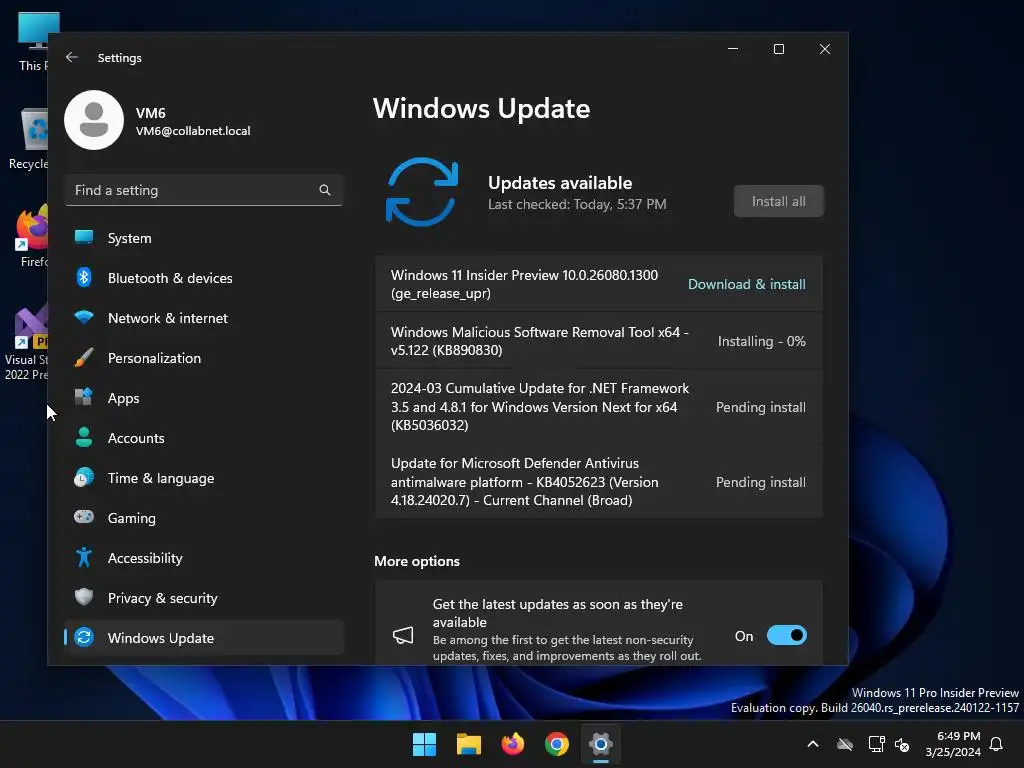Click the Windows 11 Insider Preview update text

click(x=524, y=284)
